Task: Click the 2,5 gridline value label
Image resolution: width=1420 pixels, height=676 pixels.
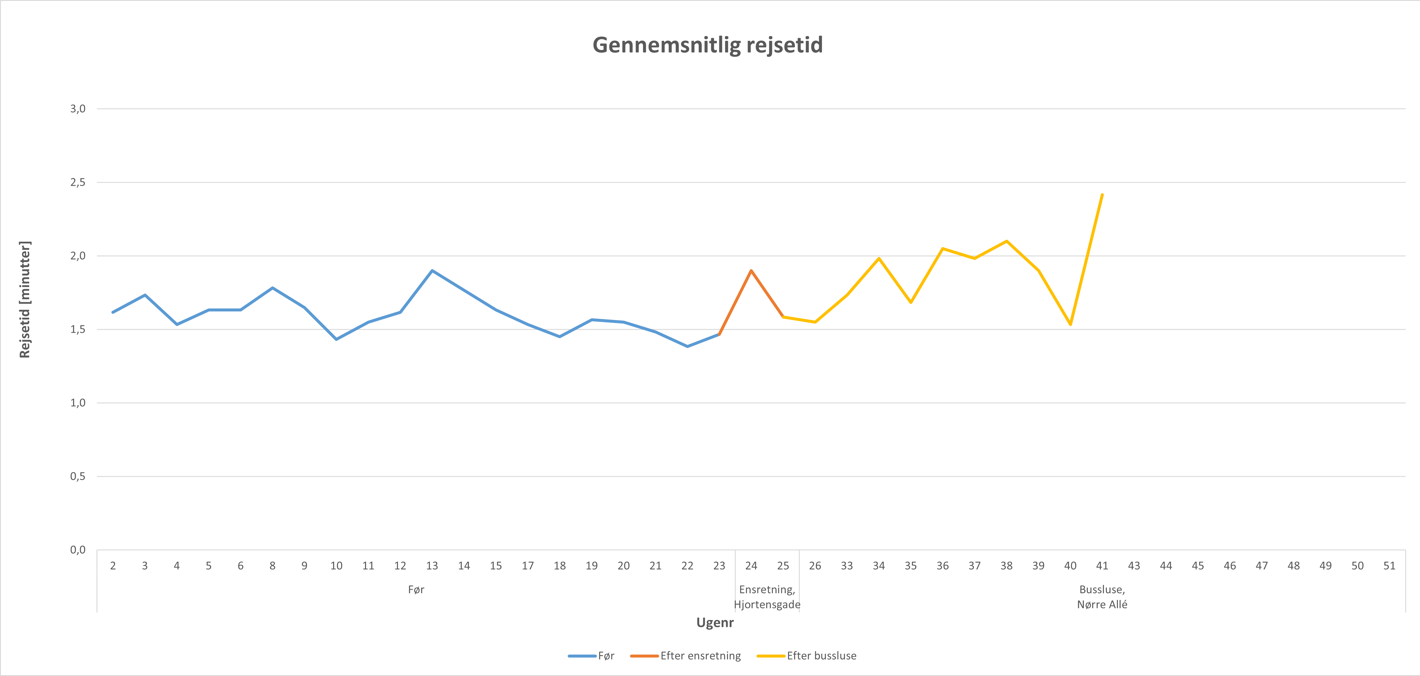Action: [77, 182]
